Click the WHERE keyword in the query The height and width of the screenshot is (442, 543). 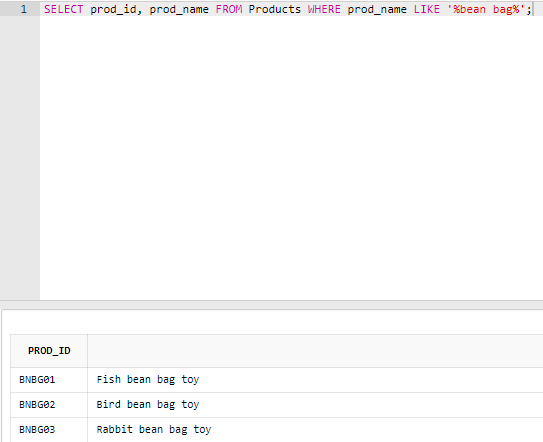(324, 9)
